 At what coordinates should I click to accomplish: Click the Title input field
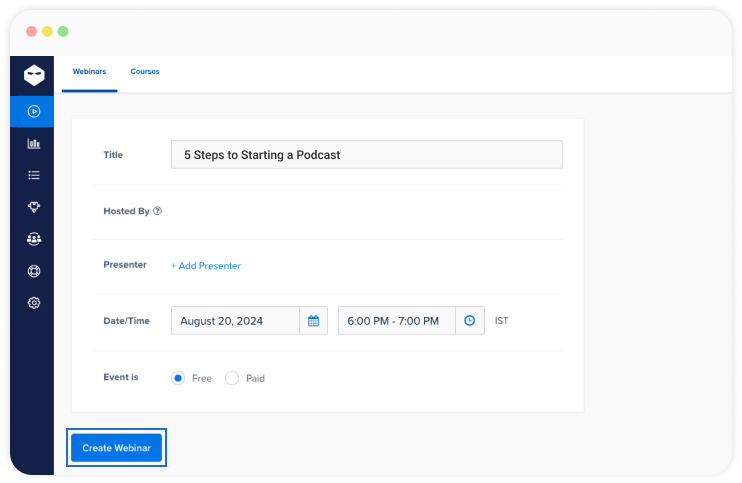(x=367, y=154)
